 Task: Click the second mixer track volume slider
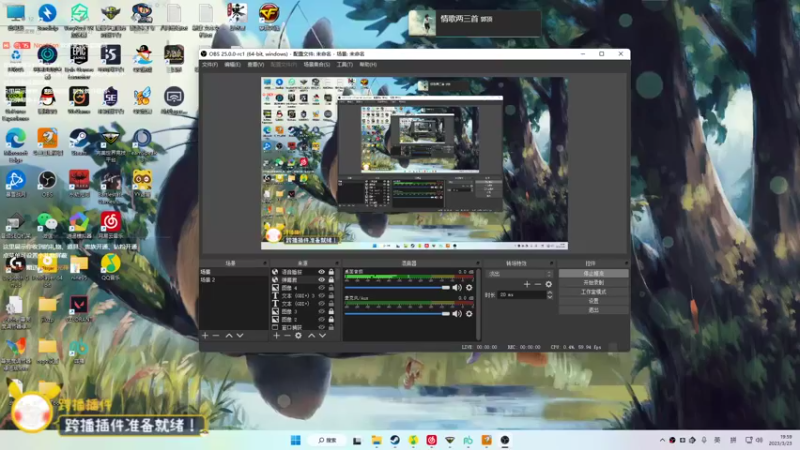[x=397, y=314]
